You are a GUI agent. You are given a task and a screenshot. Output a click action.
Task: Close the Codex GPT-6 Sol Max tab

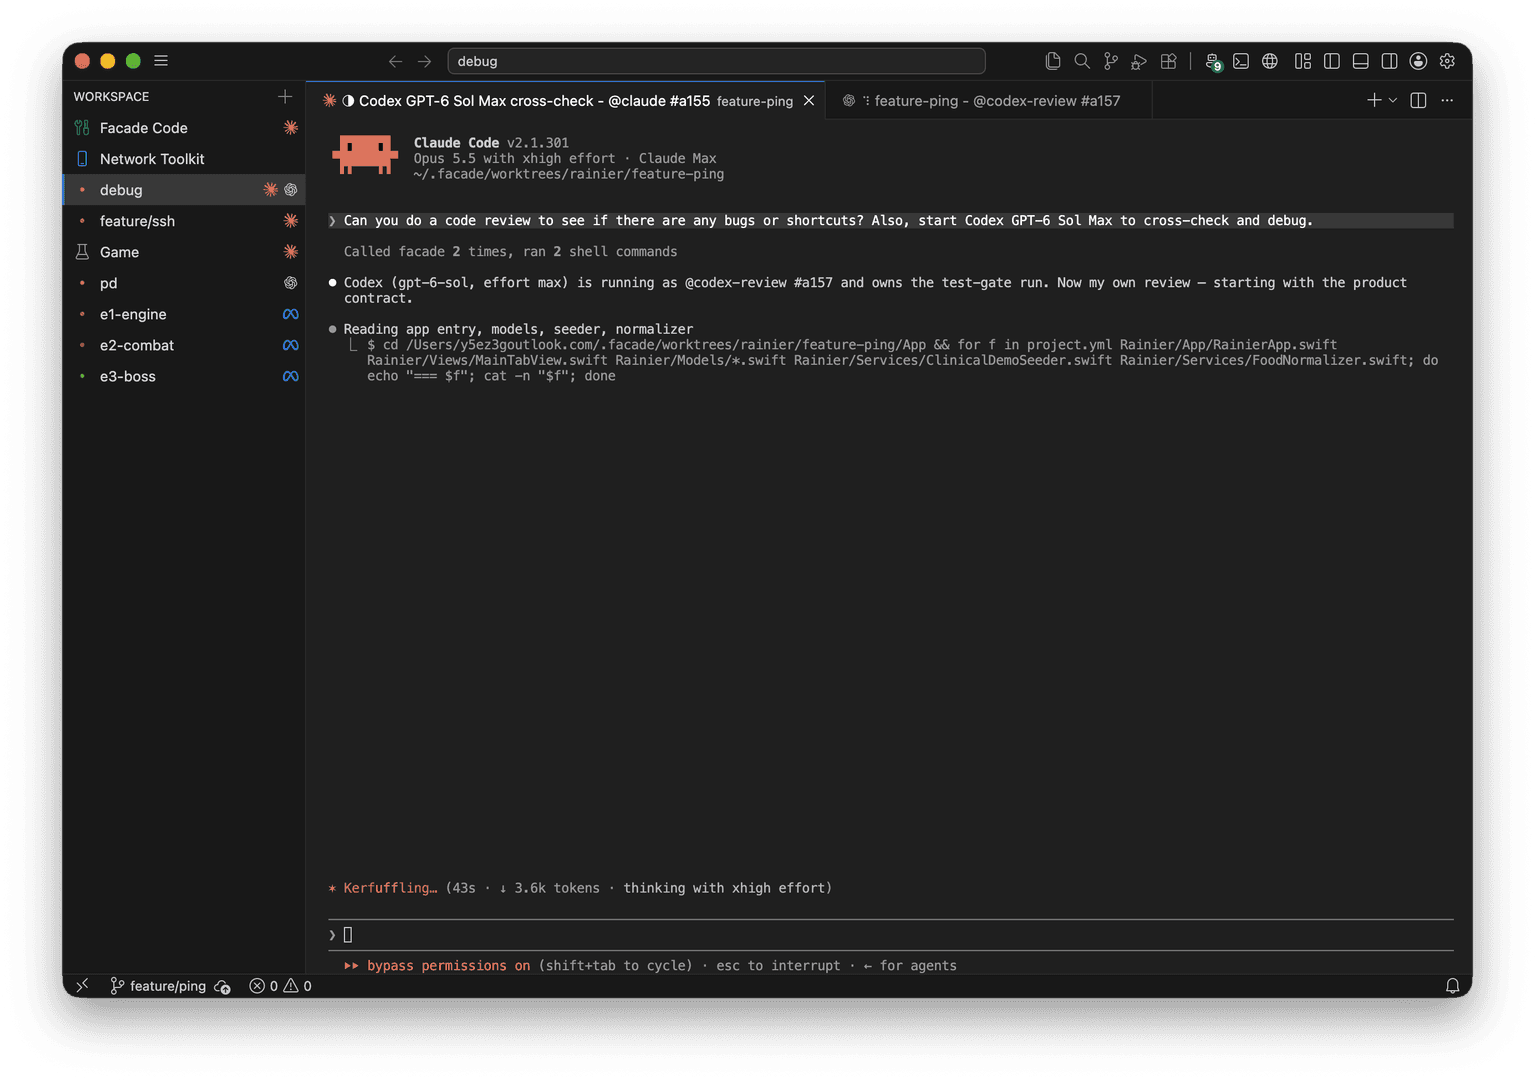click(809, 101)
